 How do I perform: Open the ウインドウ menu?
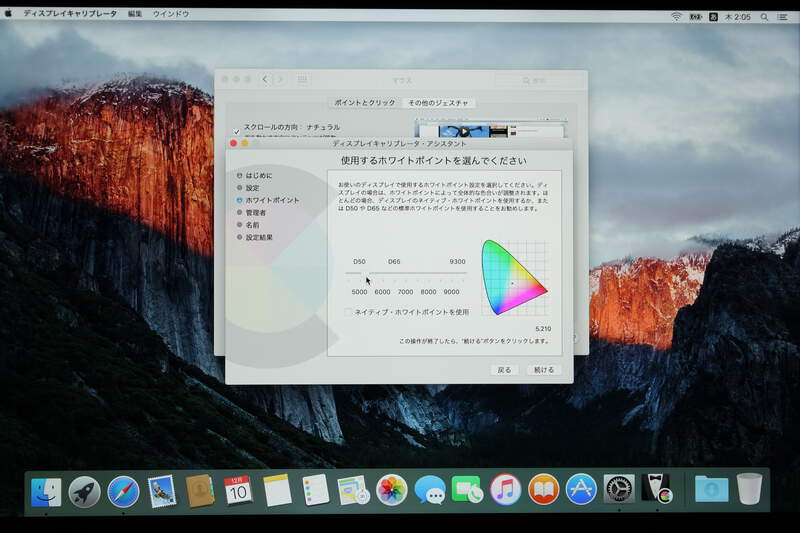[171, 15]
